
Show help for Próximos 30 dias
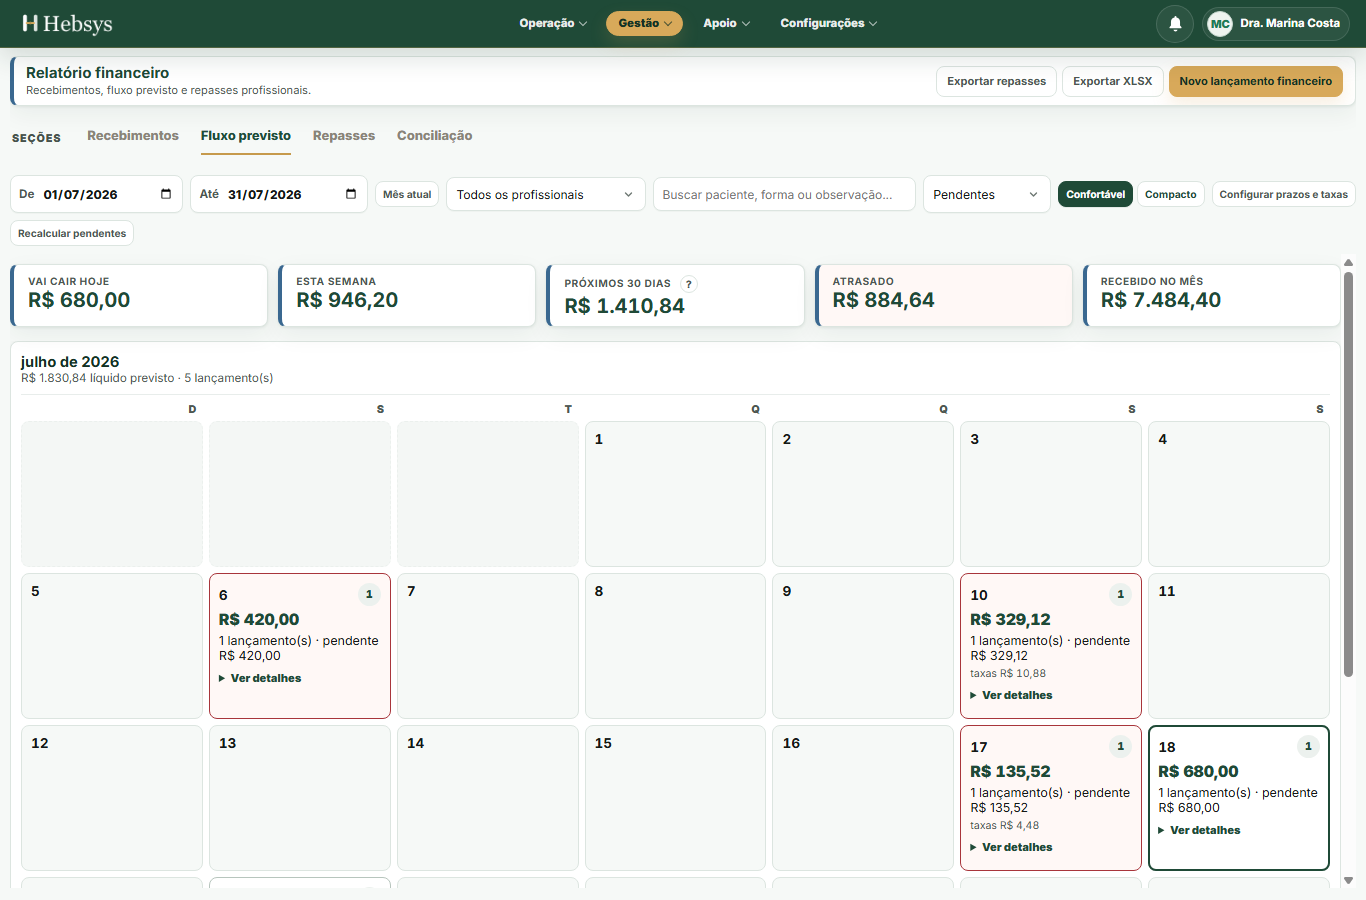click(x=689, y=284)
